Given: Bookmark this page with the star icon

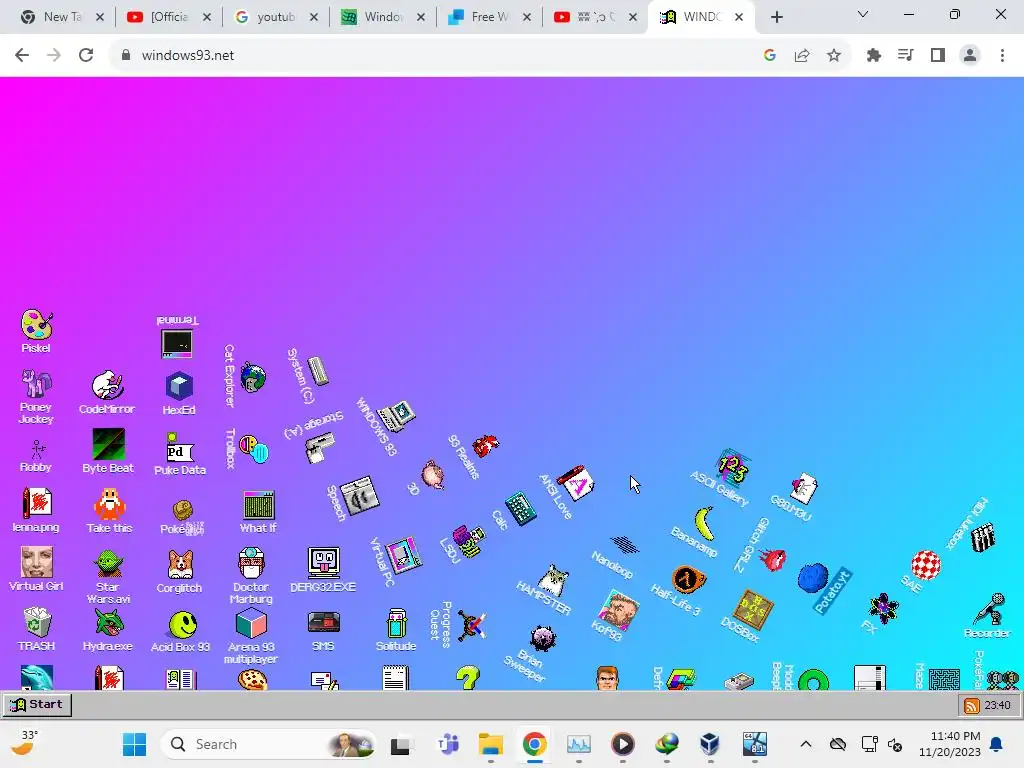Looking at the screenshot, I should (834, 56).
